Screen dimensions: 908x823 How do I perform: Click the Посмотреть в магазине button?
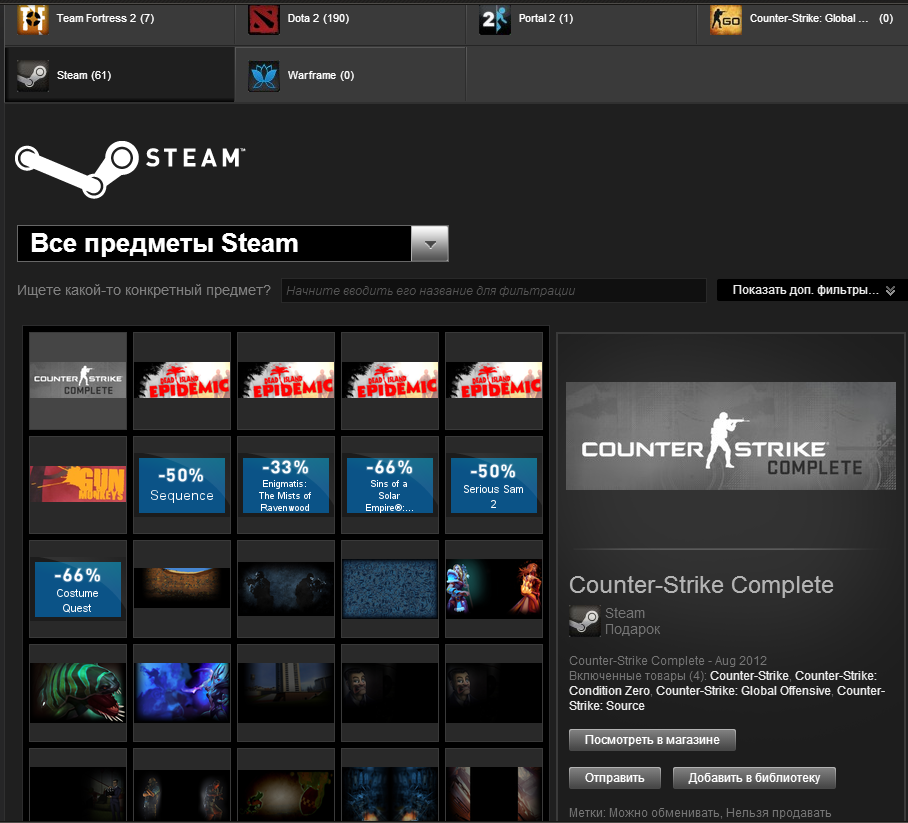pos(652,740)
